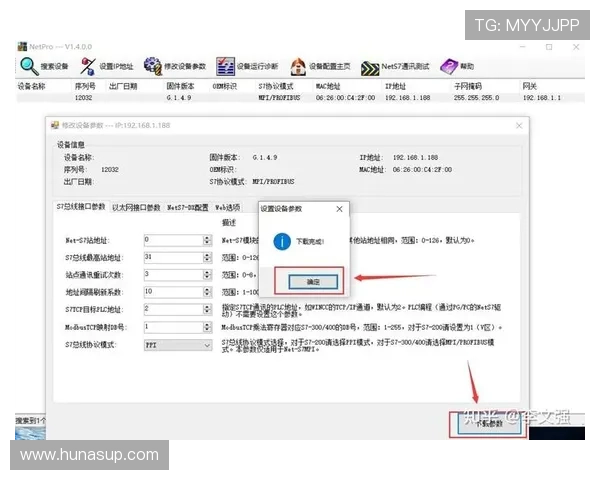
Task: Close the 设置设备参数 message dialog
Action: pyautogui.click(x=339, y=209)
